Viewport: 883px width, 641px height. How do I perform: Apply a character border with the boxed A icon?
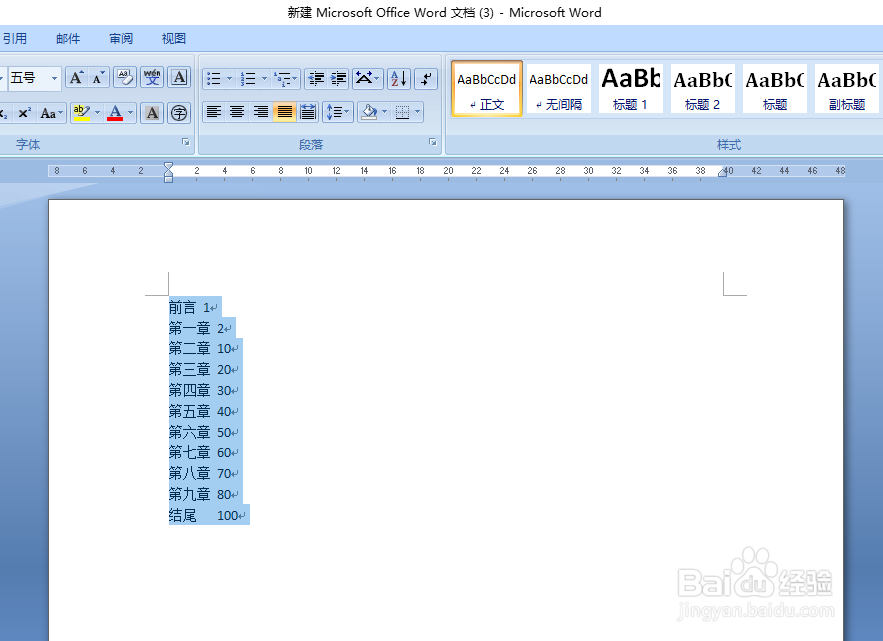[x=179, y=78]
